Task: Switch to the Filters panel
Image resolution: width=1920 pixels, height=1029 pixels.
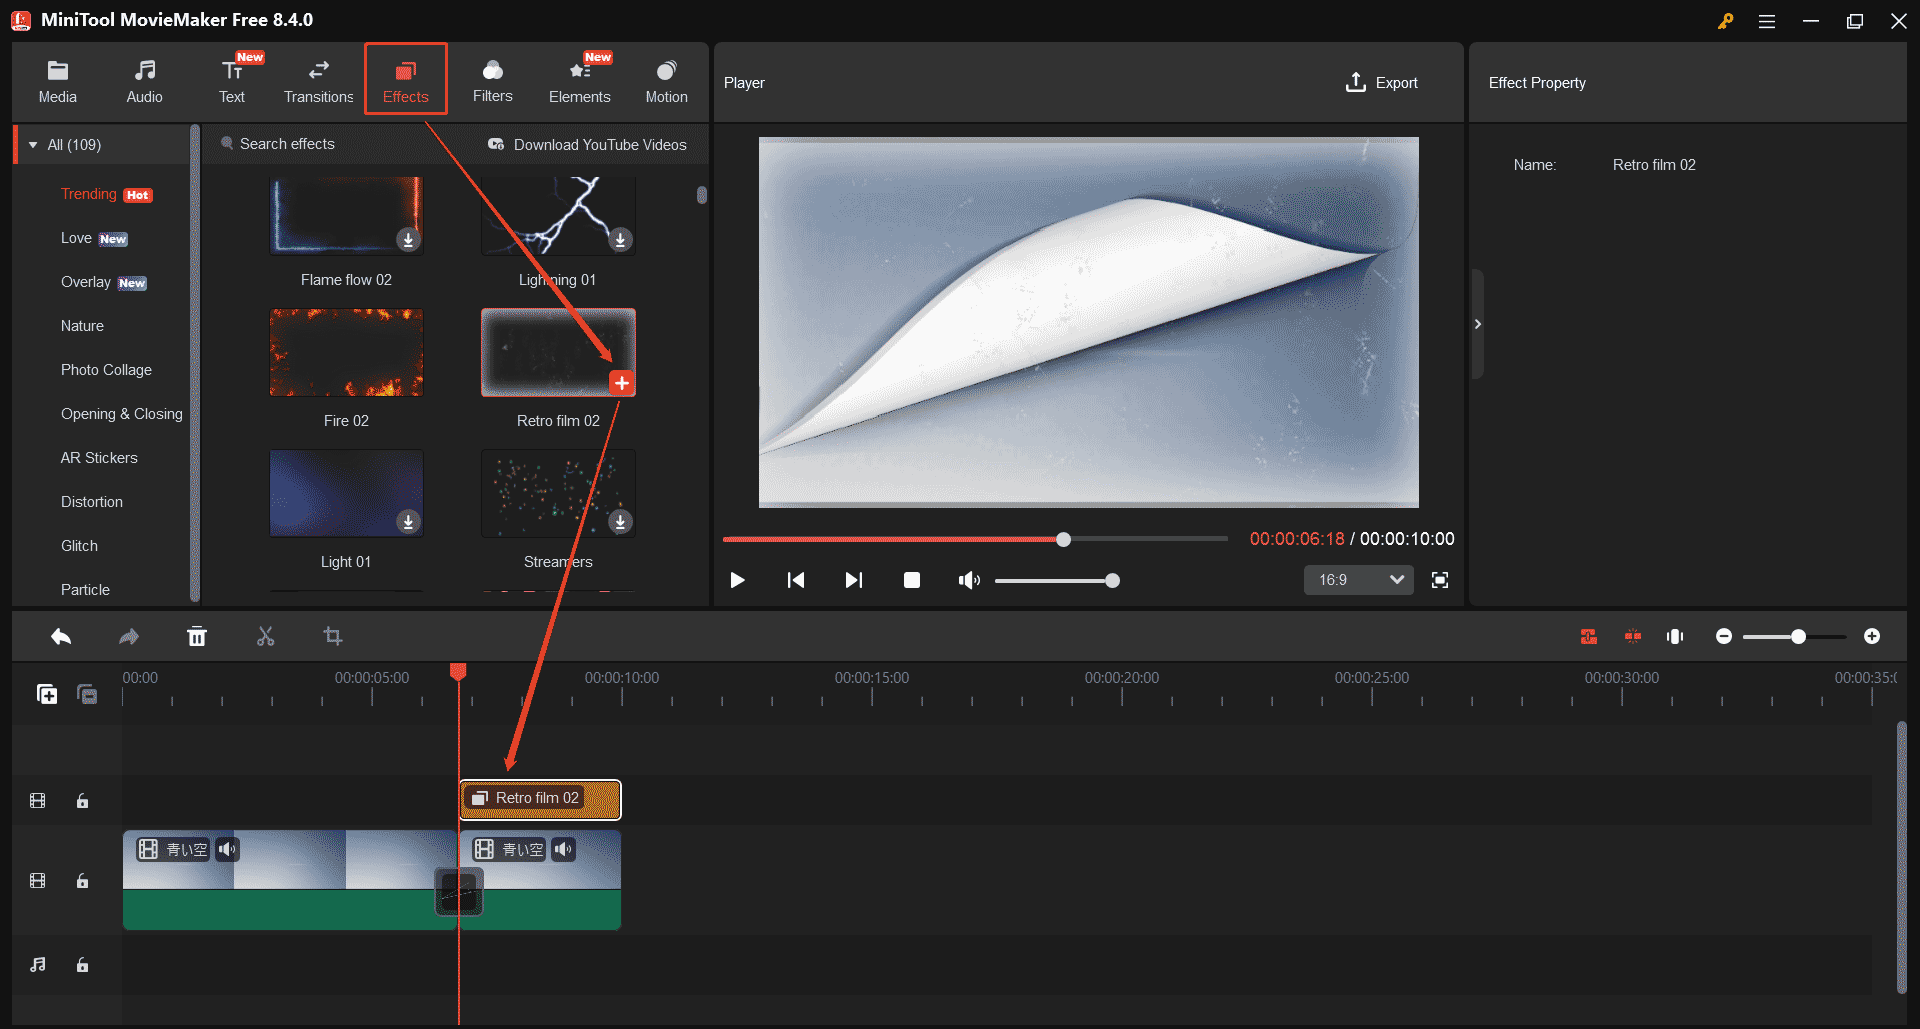Action: tap(492, 80)
